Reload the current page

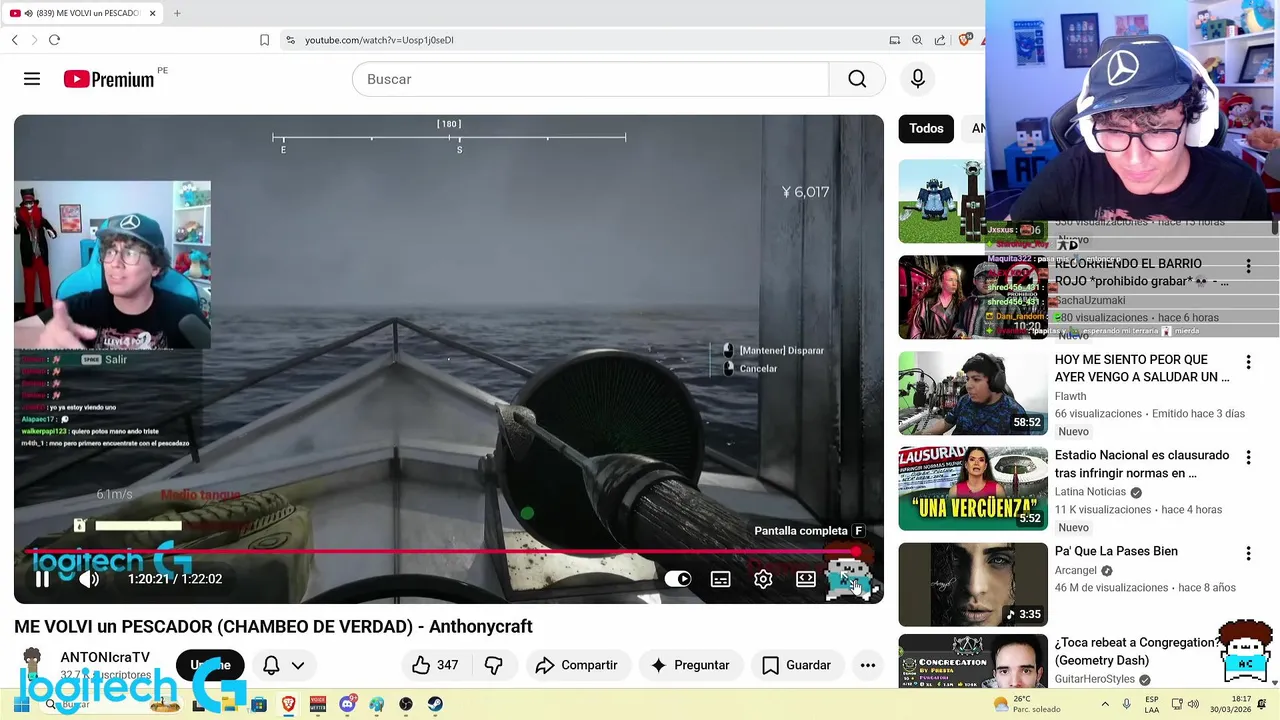point(54,40)
